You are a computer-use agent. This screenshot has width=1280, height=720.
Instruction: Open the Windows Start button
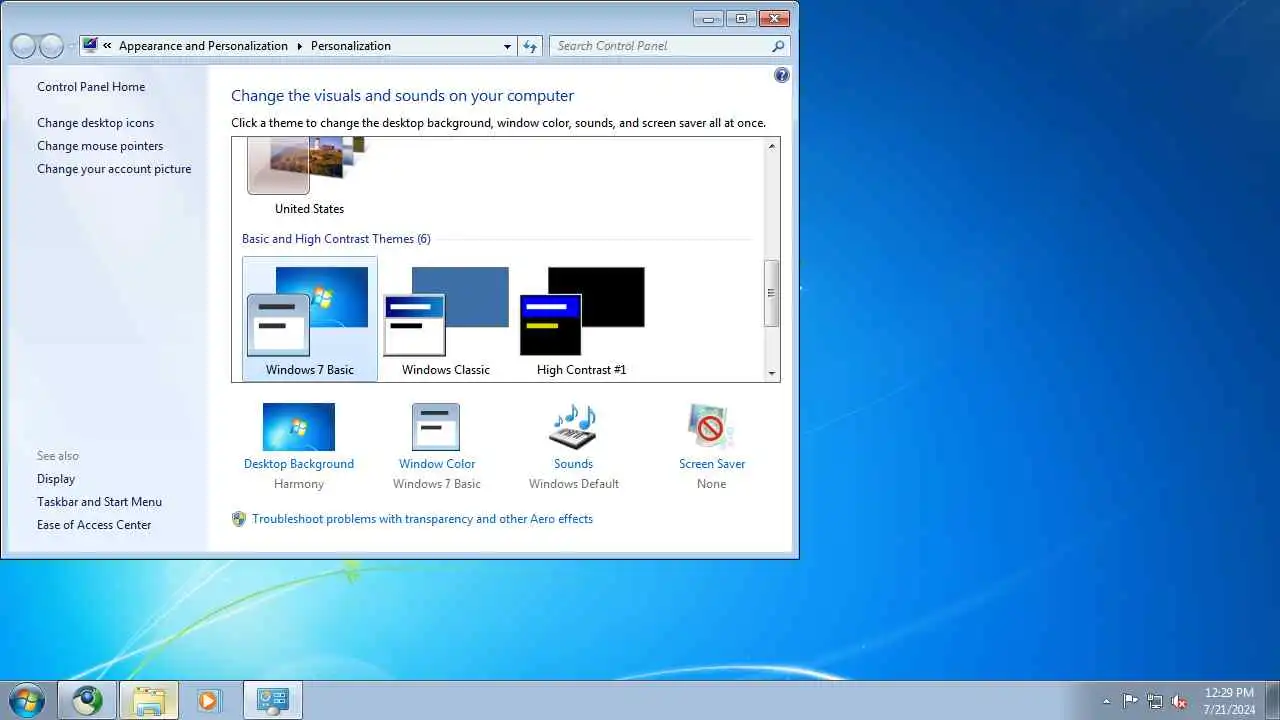(27, 700)
